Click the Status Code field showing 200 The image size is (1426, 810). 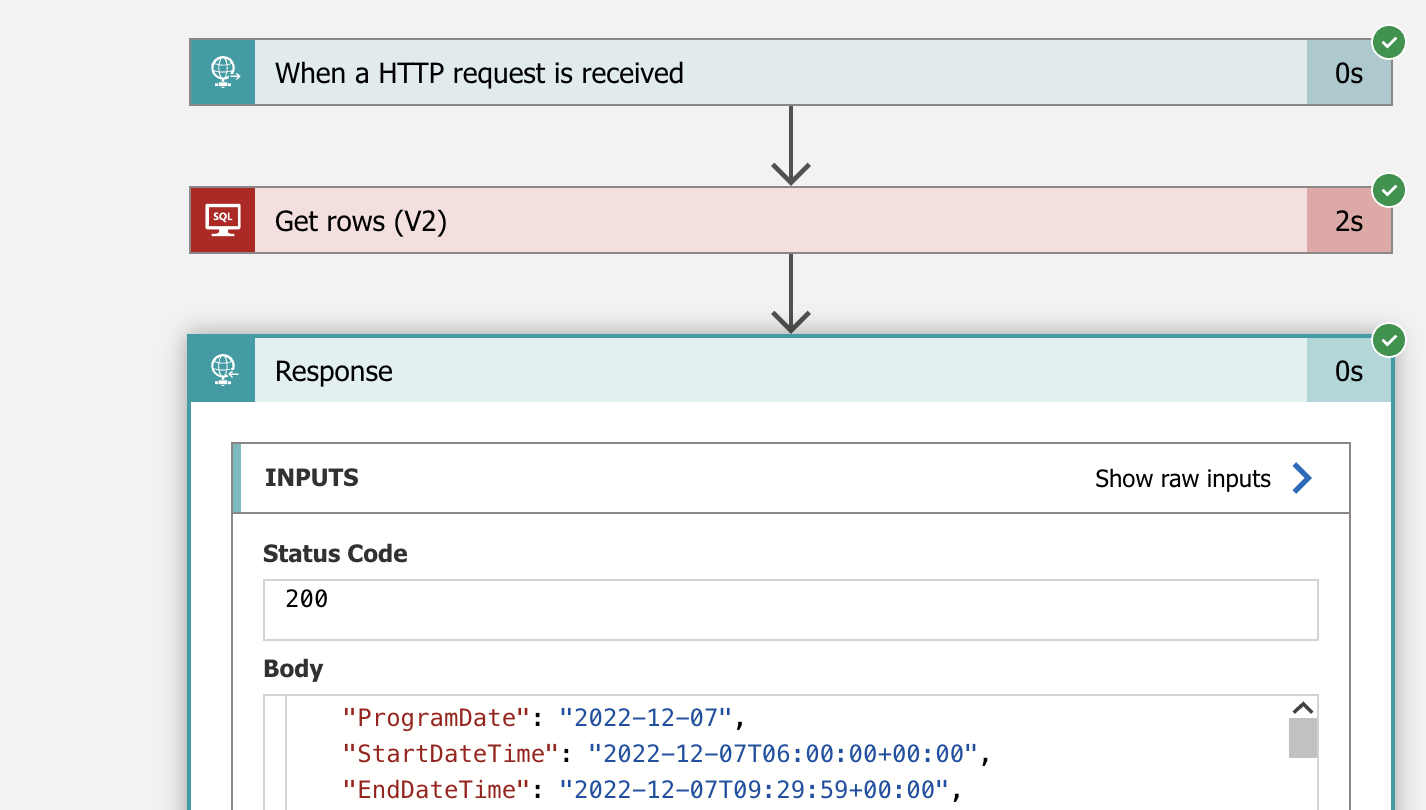click(790, 608)
